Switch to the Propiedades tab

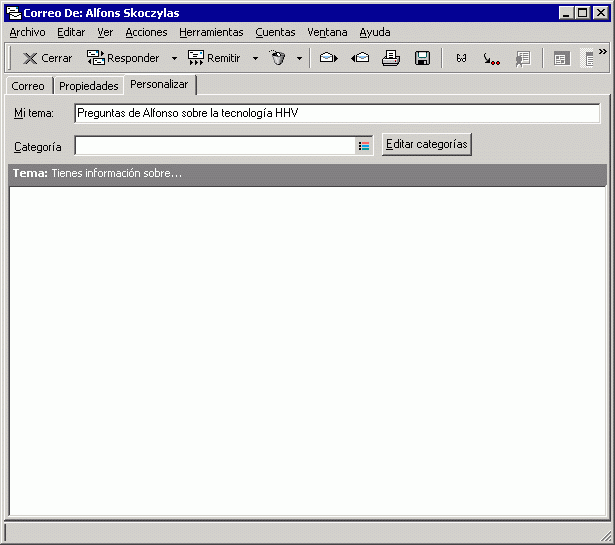point(89,86)
